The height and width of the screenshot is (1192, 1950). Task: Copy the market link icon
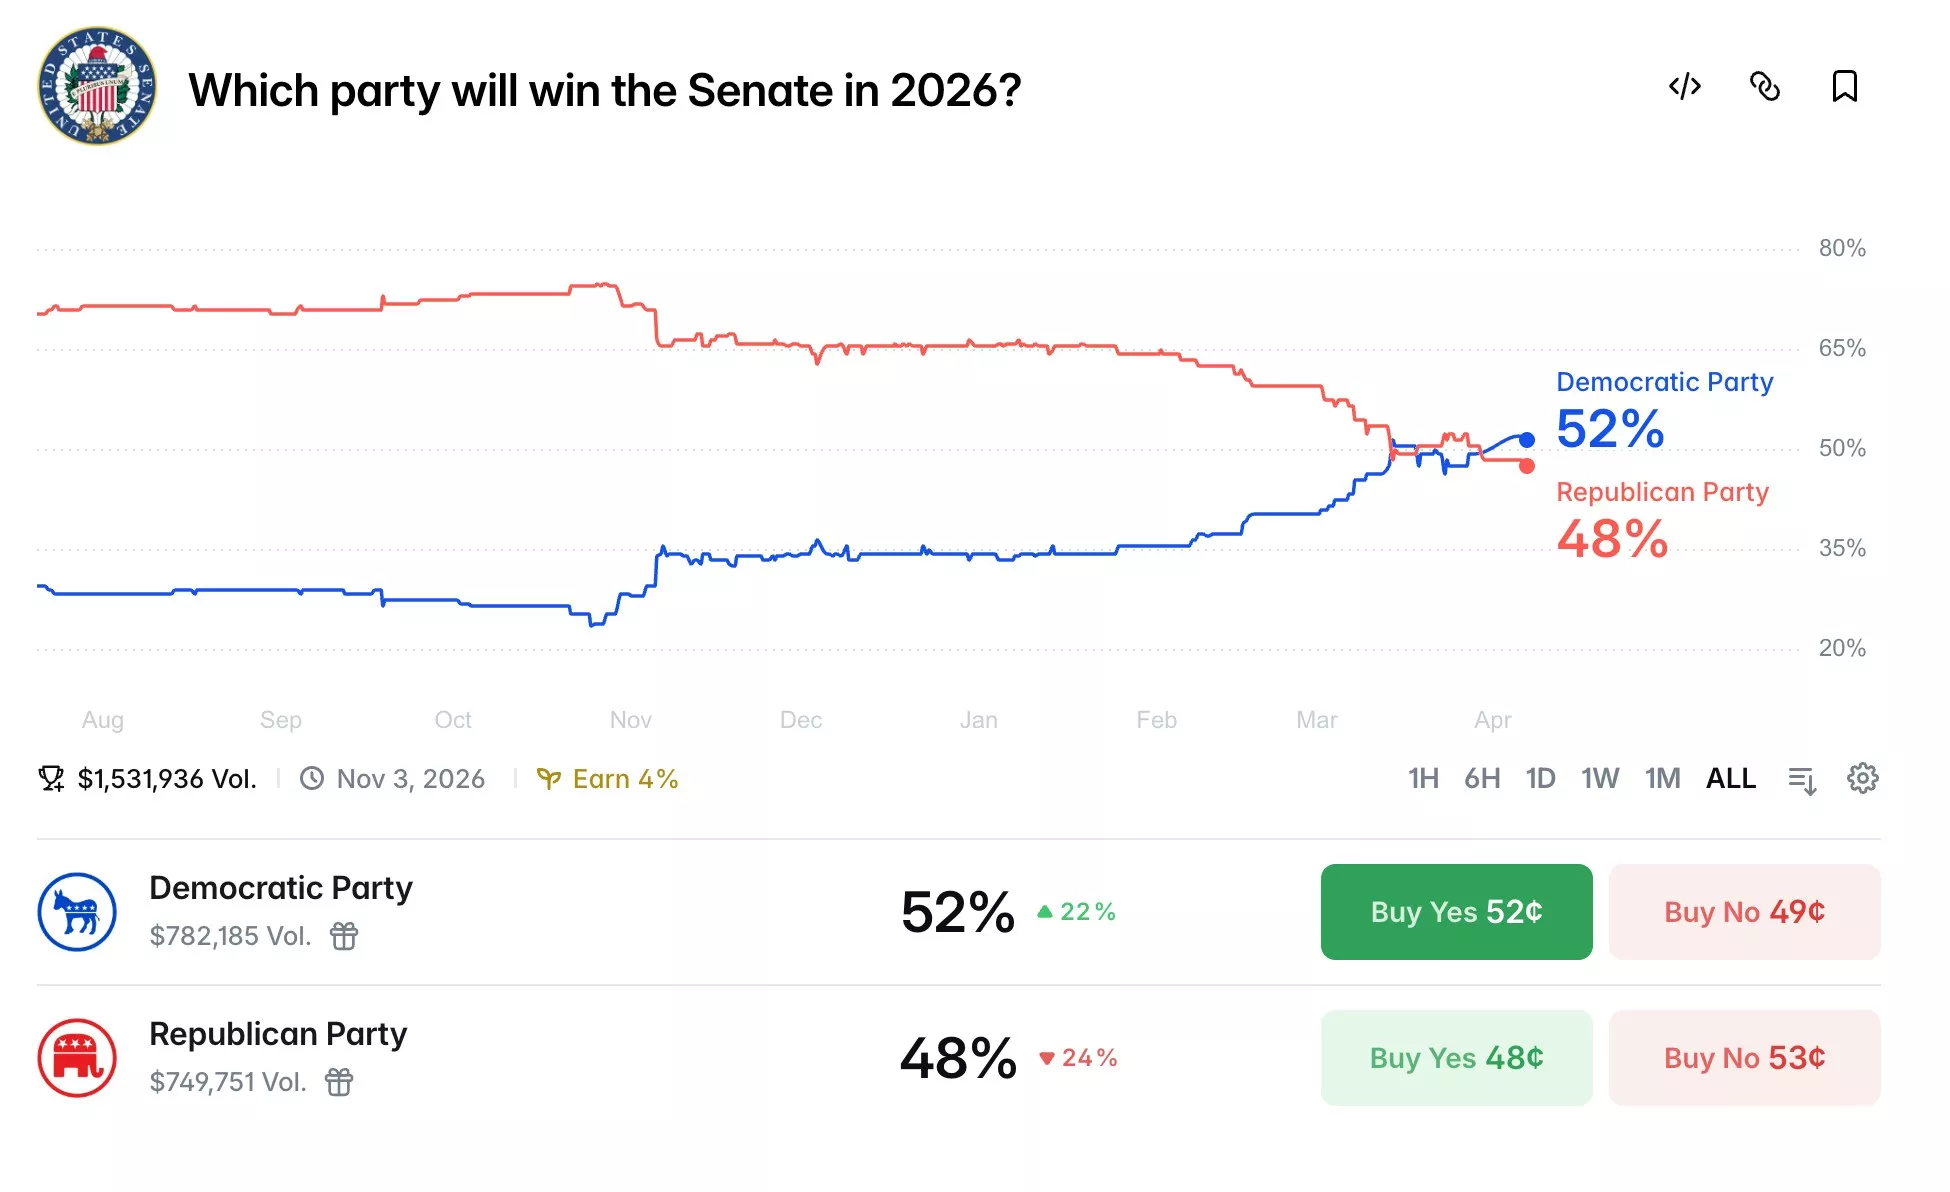[x=1765, y=87]
